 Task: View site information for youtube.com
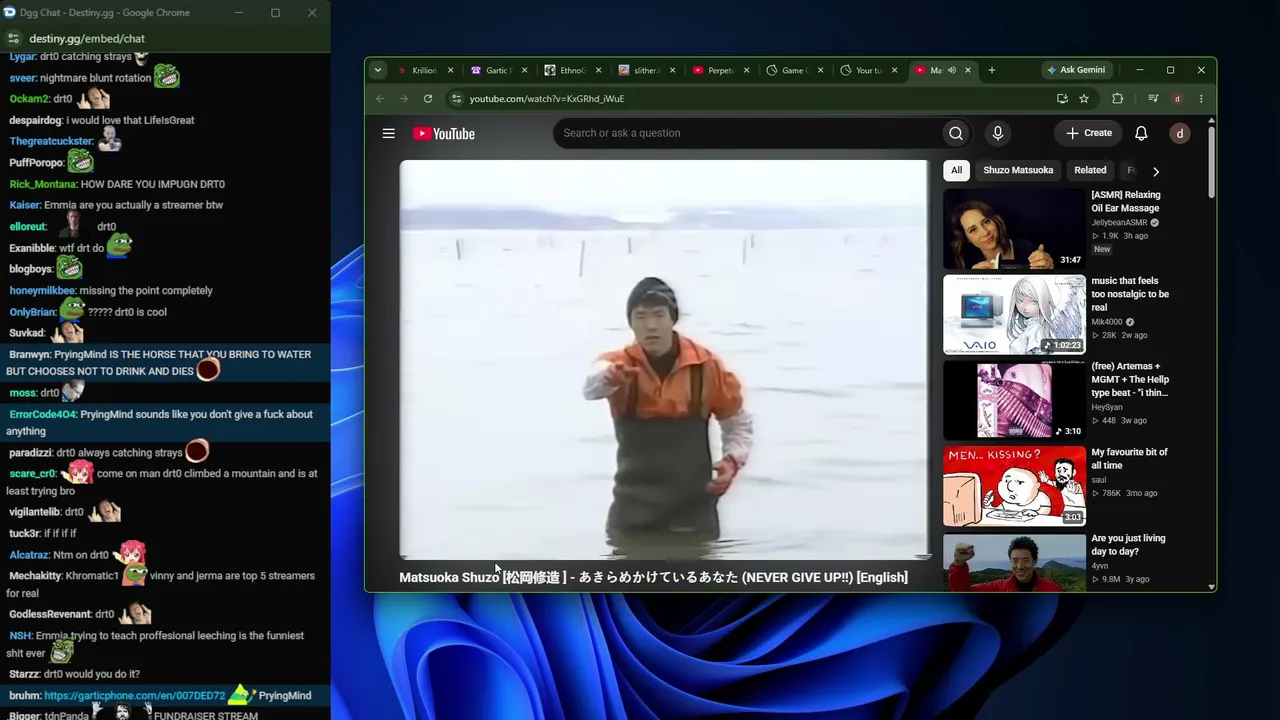pos(457,99)
